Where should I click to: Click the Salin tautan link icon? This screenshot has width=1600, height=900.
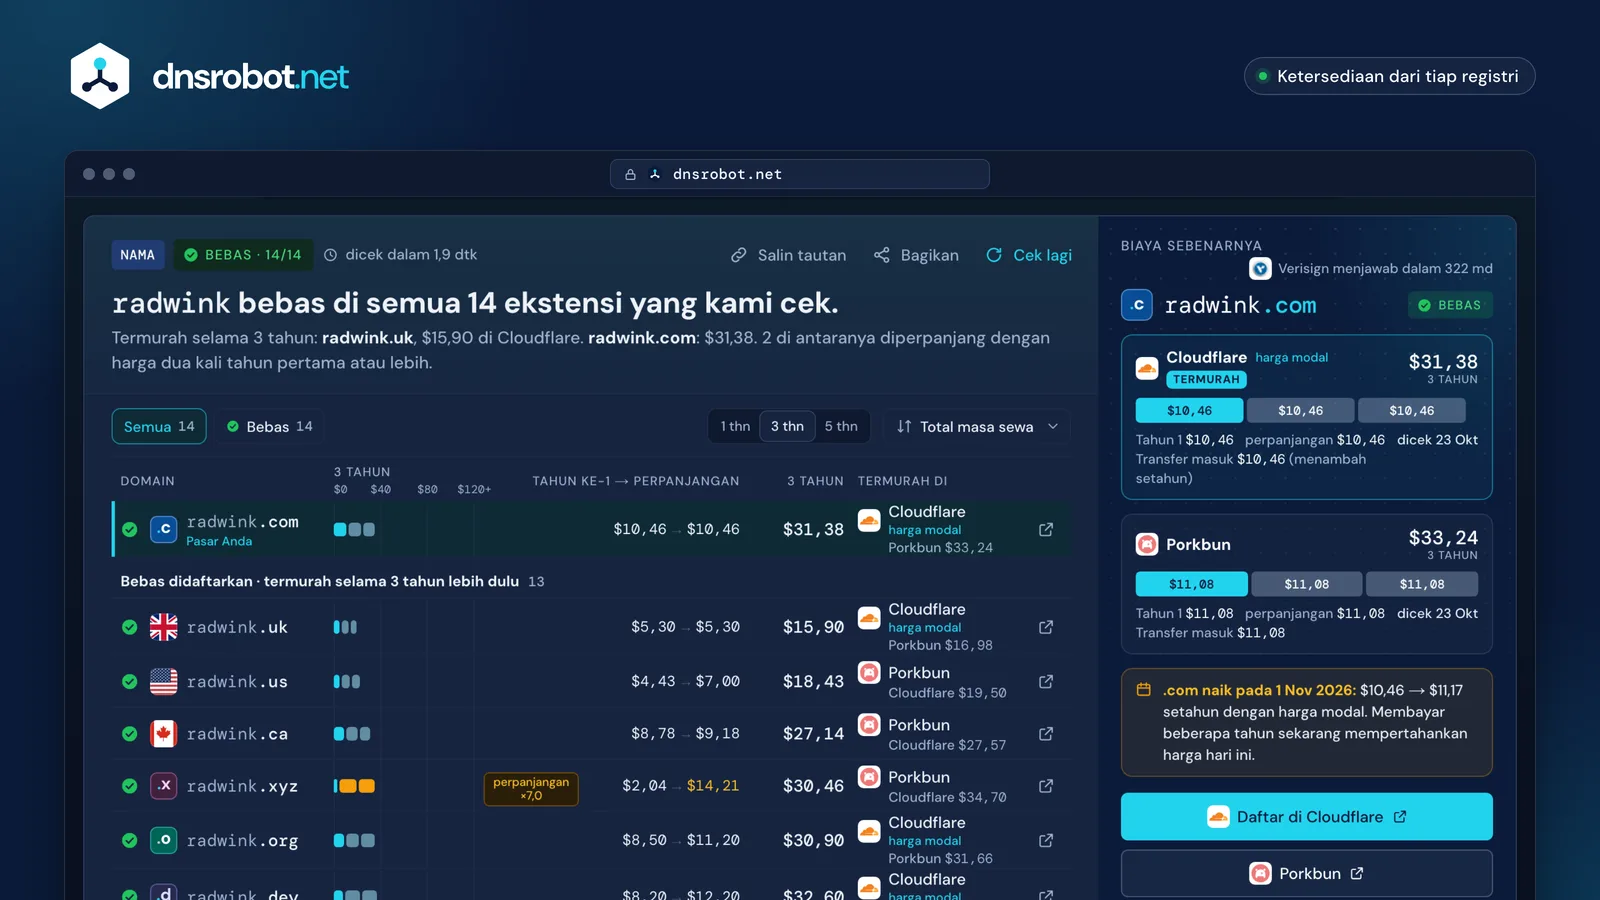coord(739,255)
